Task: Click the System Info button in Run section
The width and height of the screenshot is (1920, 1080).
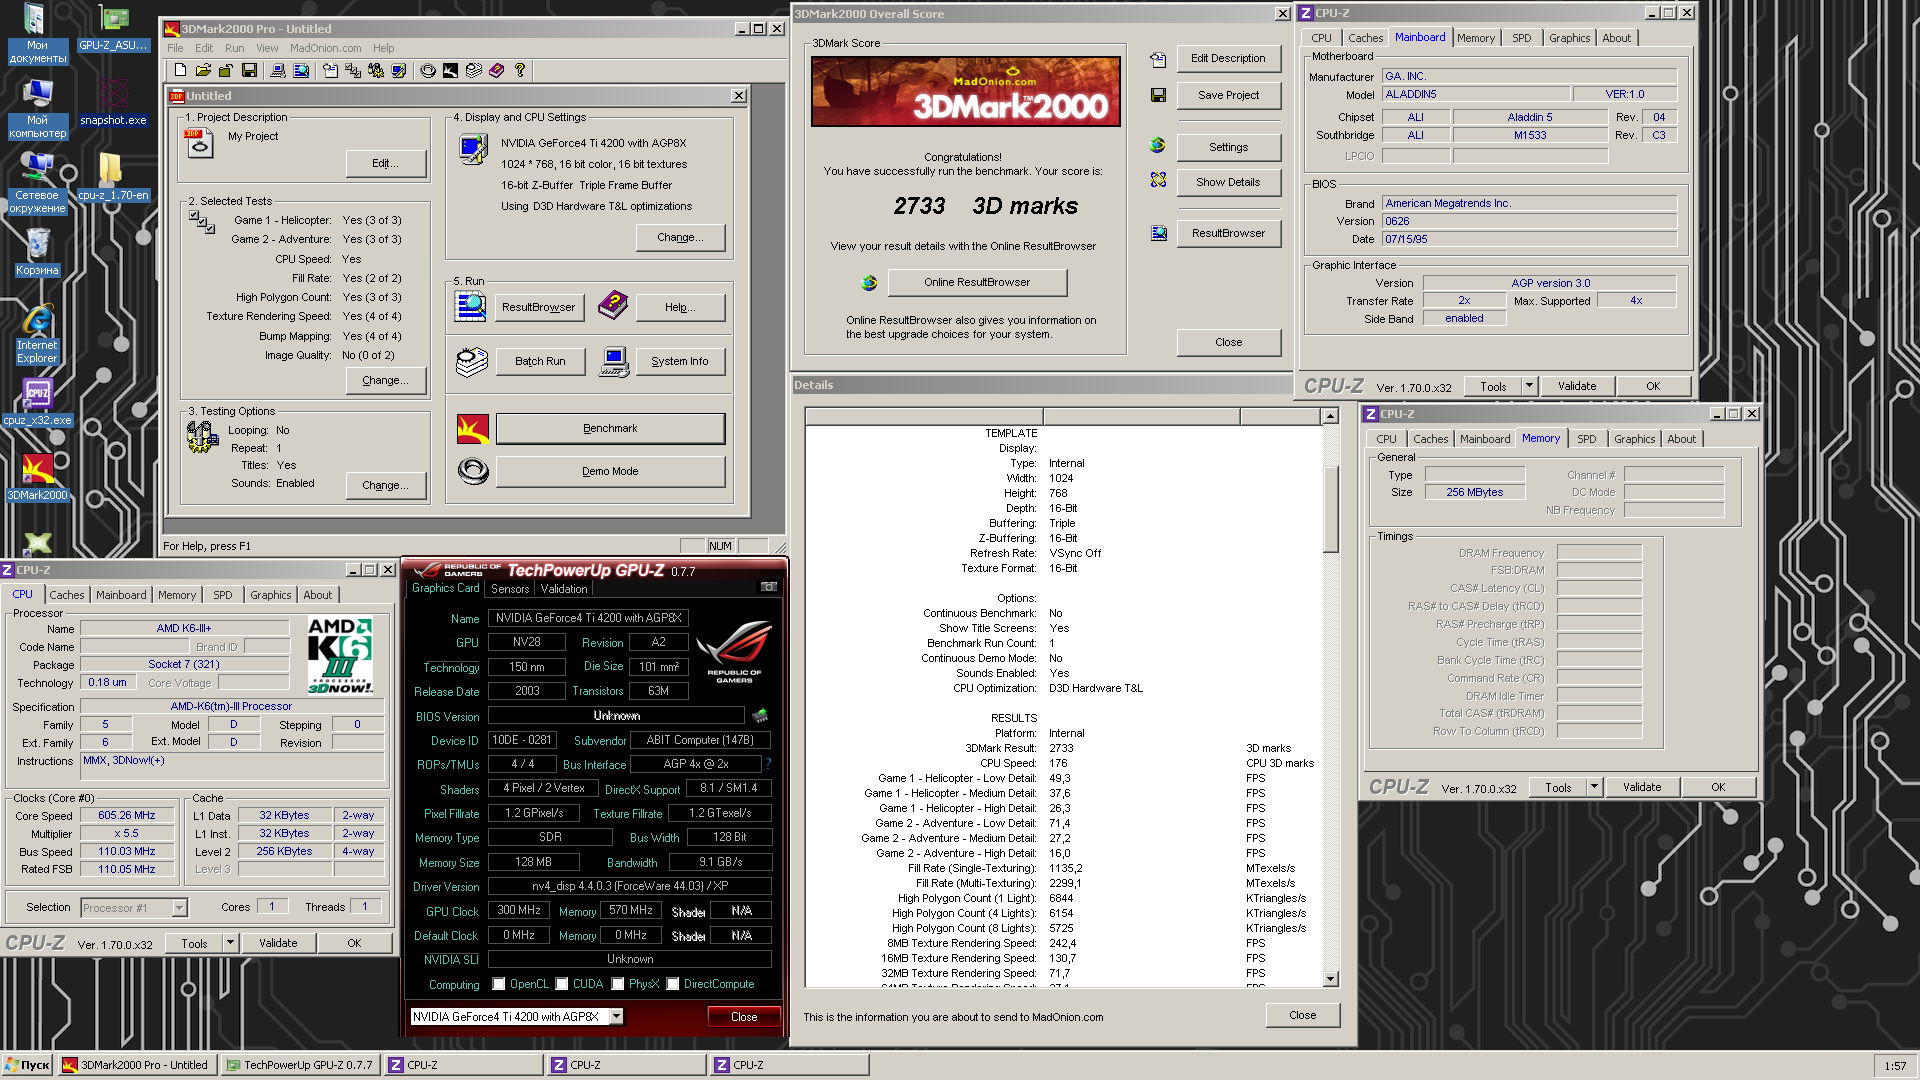Action: click(680, 361)
